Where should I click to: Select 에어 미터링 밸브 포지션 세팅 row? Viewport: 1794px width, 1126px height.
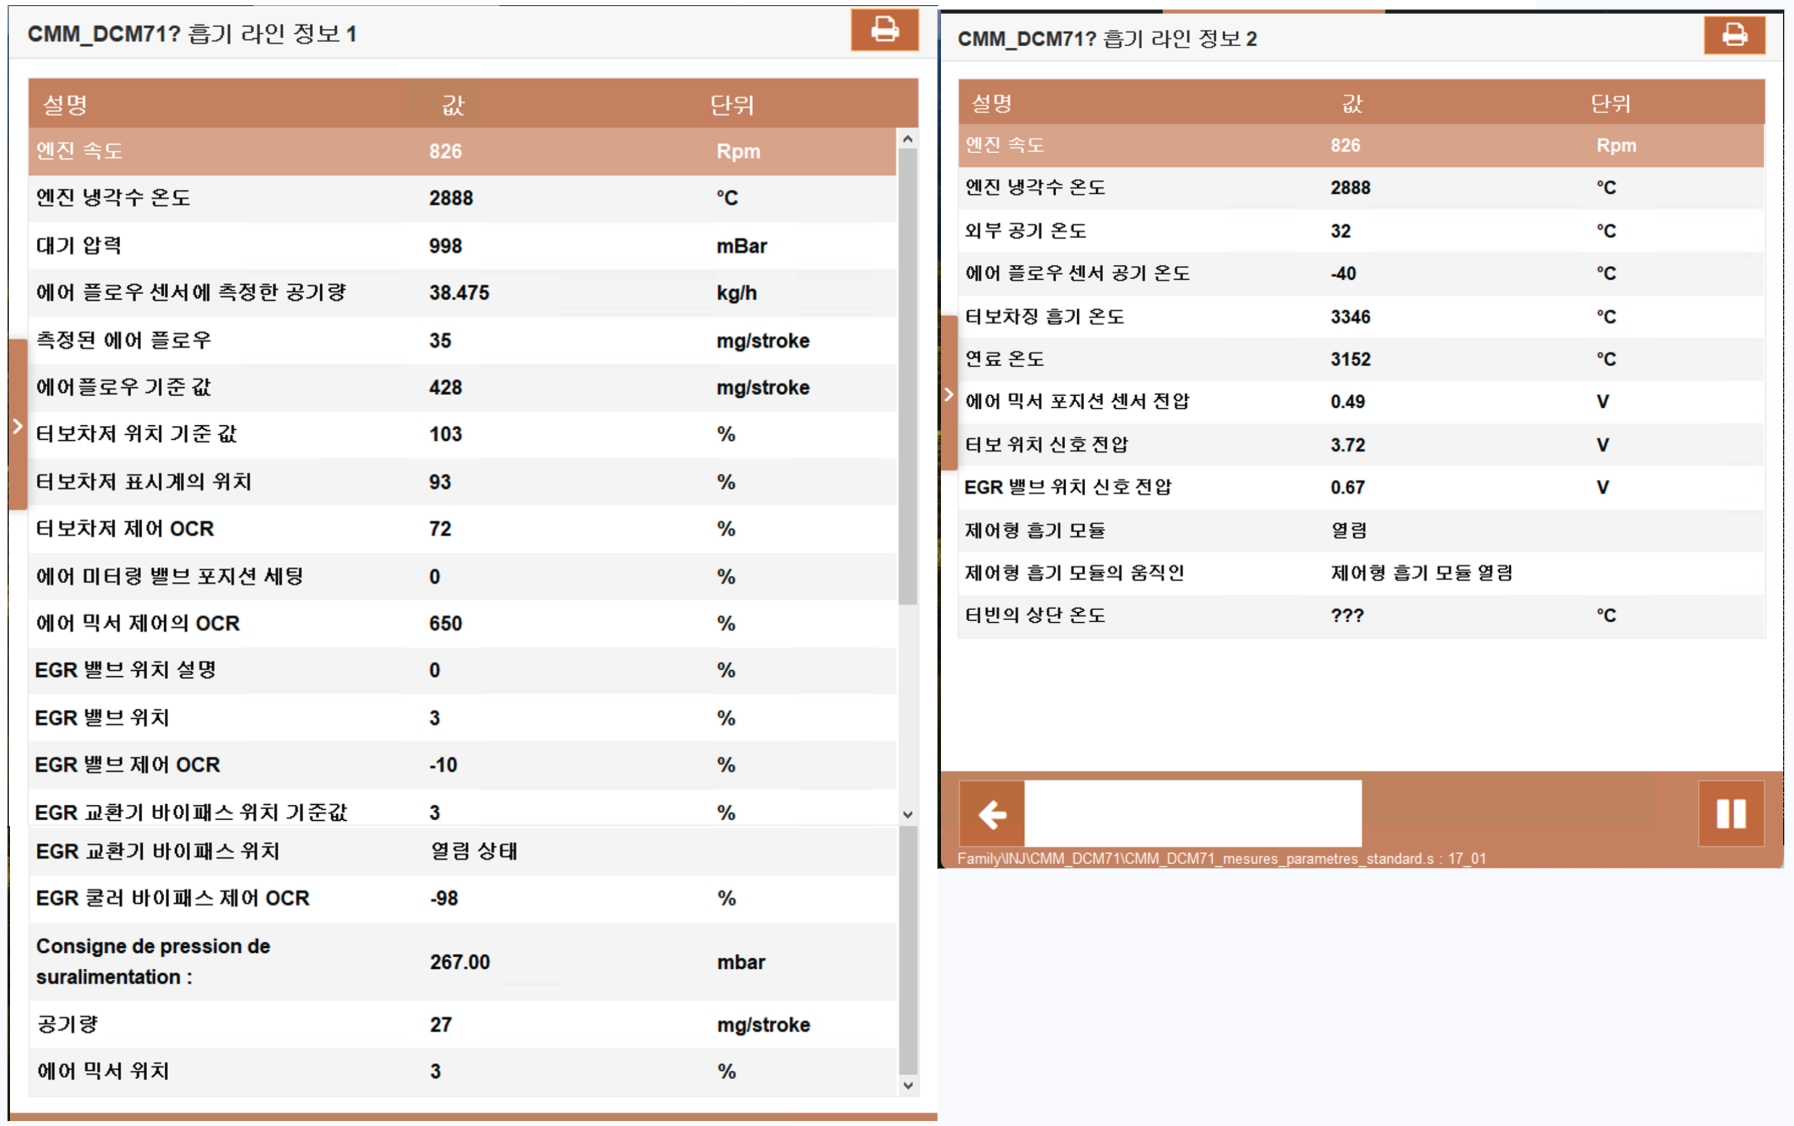pos(462,576)
